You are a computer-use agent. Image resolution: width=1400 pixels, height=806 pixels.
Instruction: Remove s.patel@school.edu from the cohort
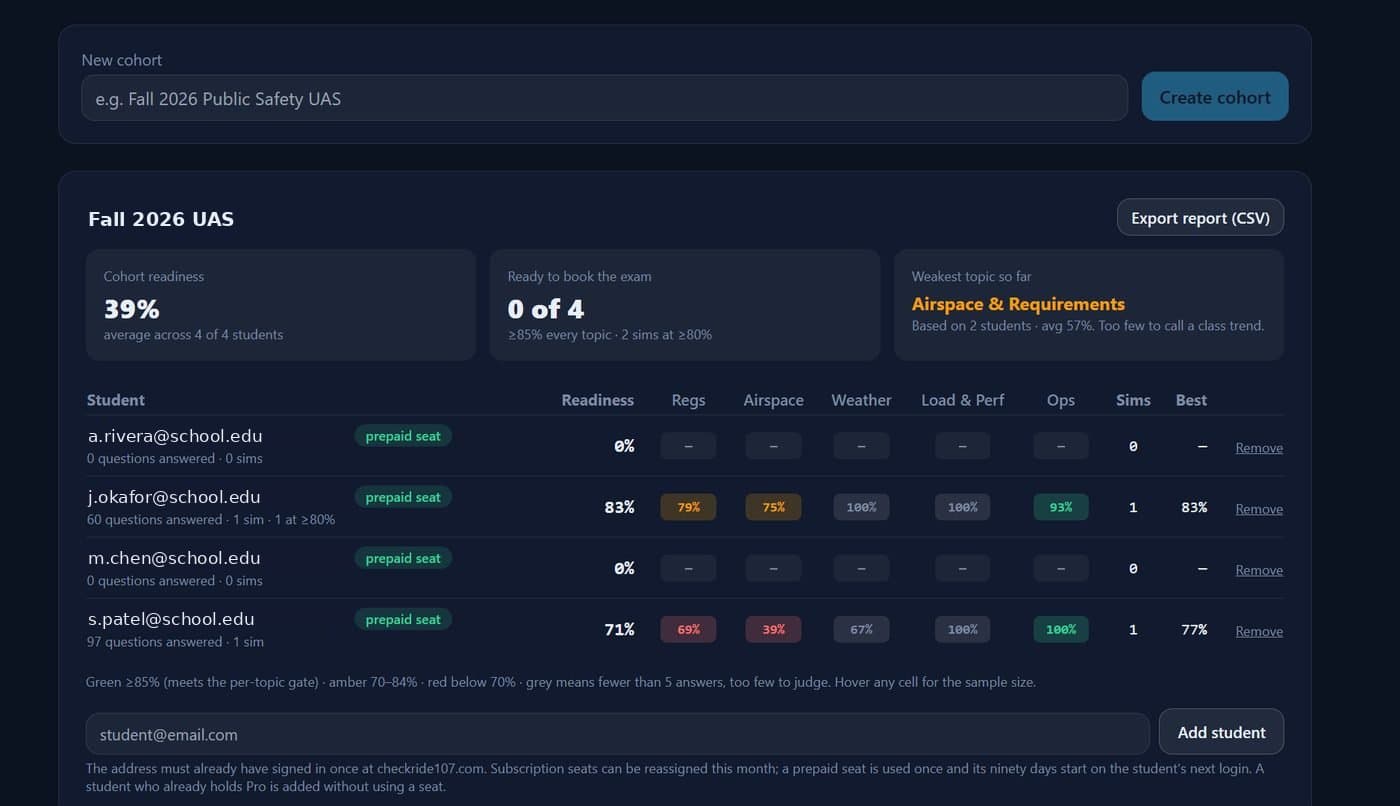[x=1259, y=631]
